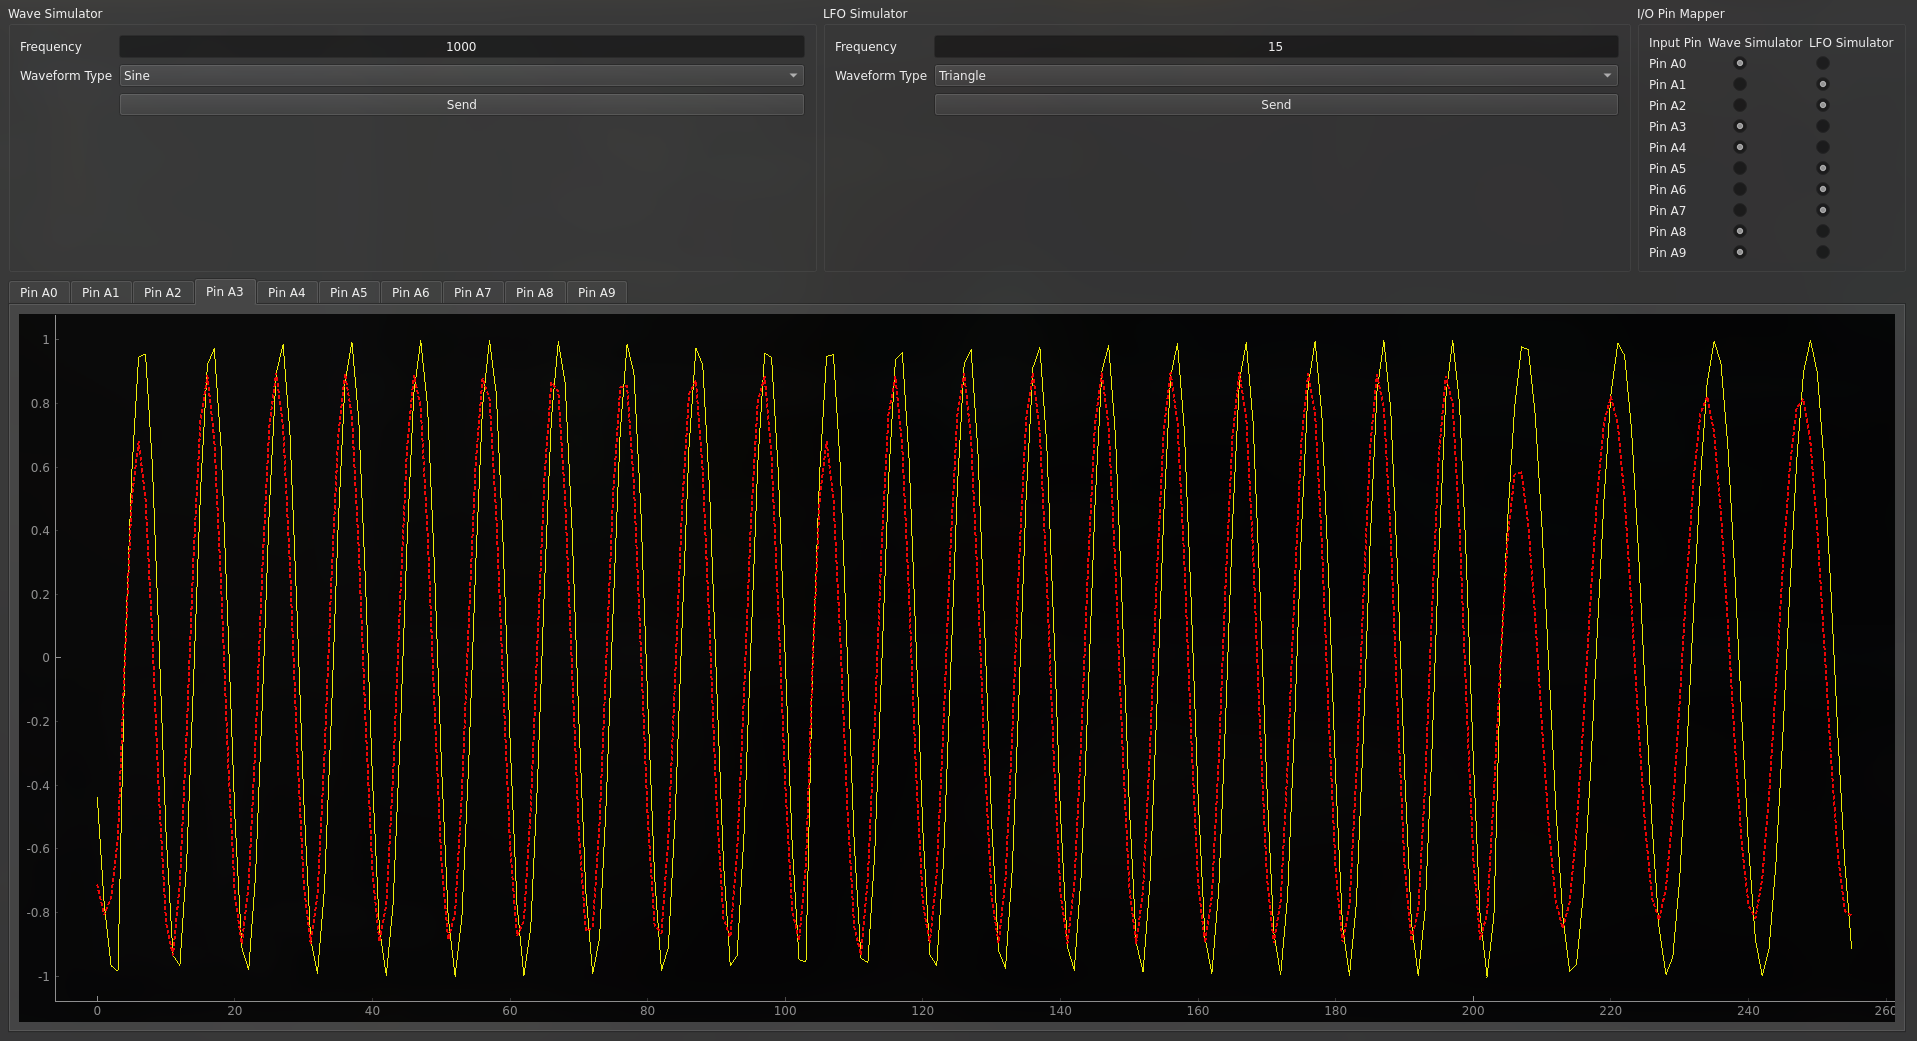Click Send button in Wave Simulator panel
1917x1041 pixels.
coord(461,105)
